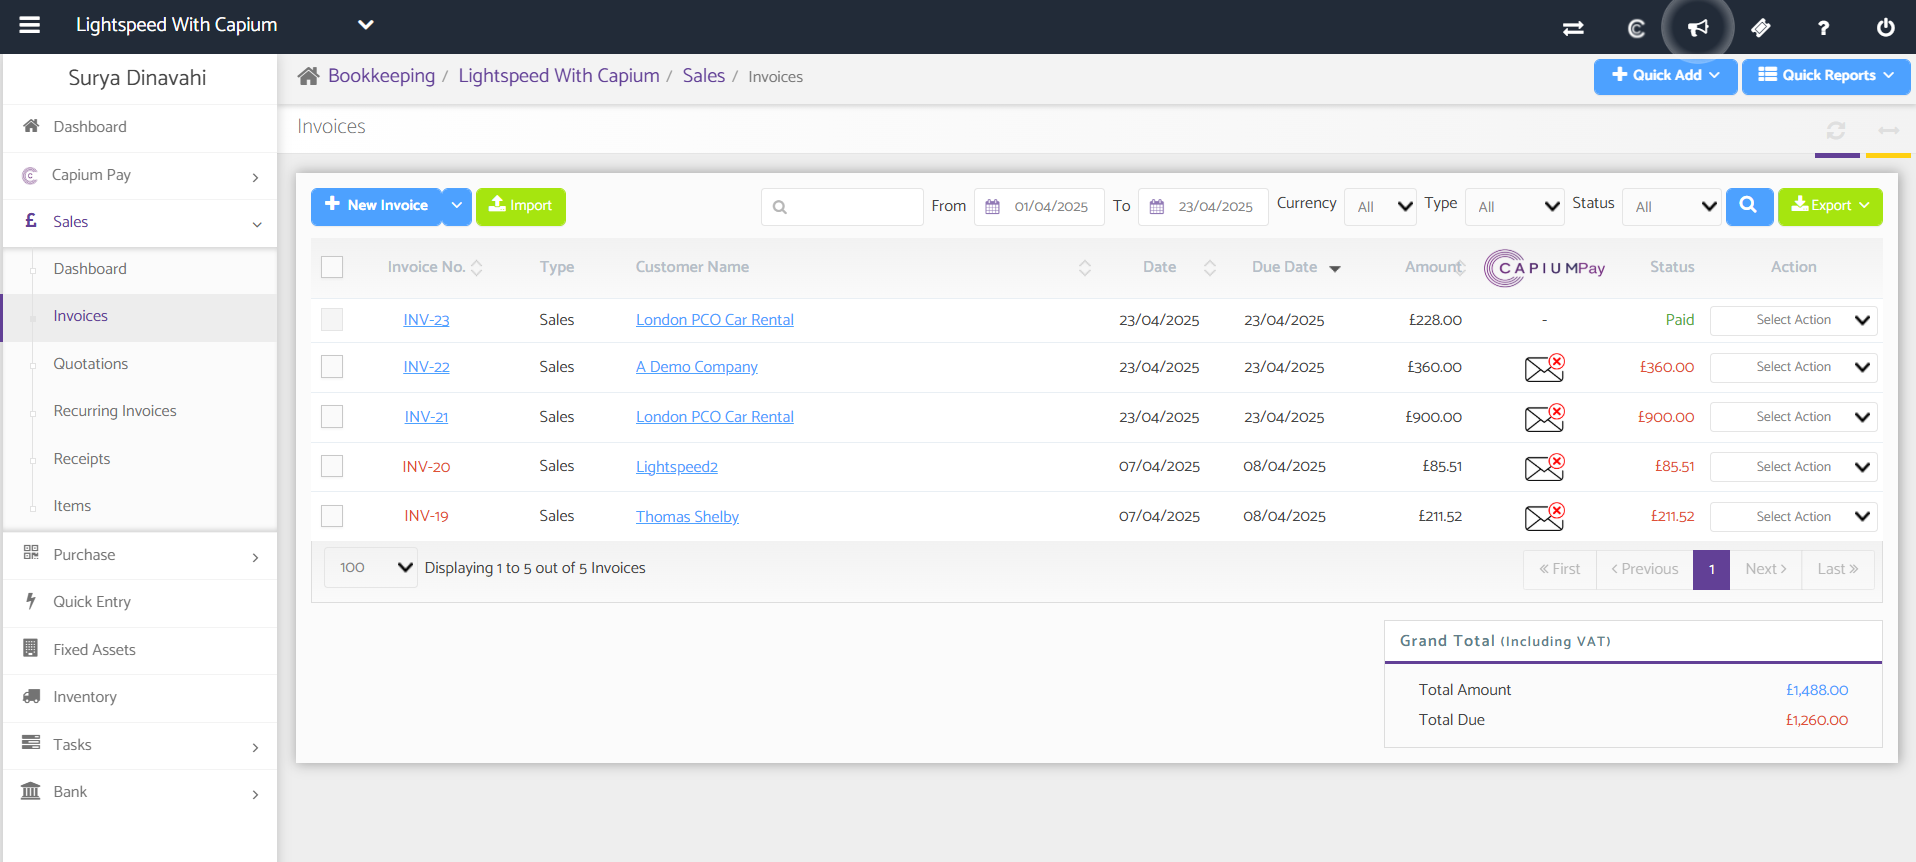Screen dimensions: 1916x862
Task: Click the refresh icon beside Invoices heading
Action: click(1836, 130)
